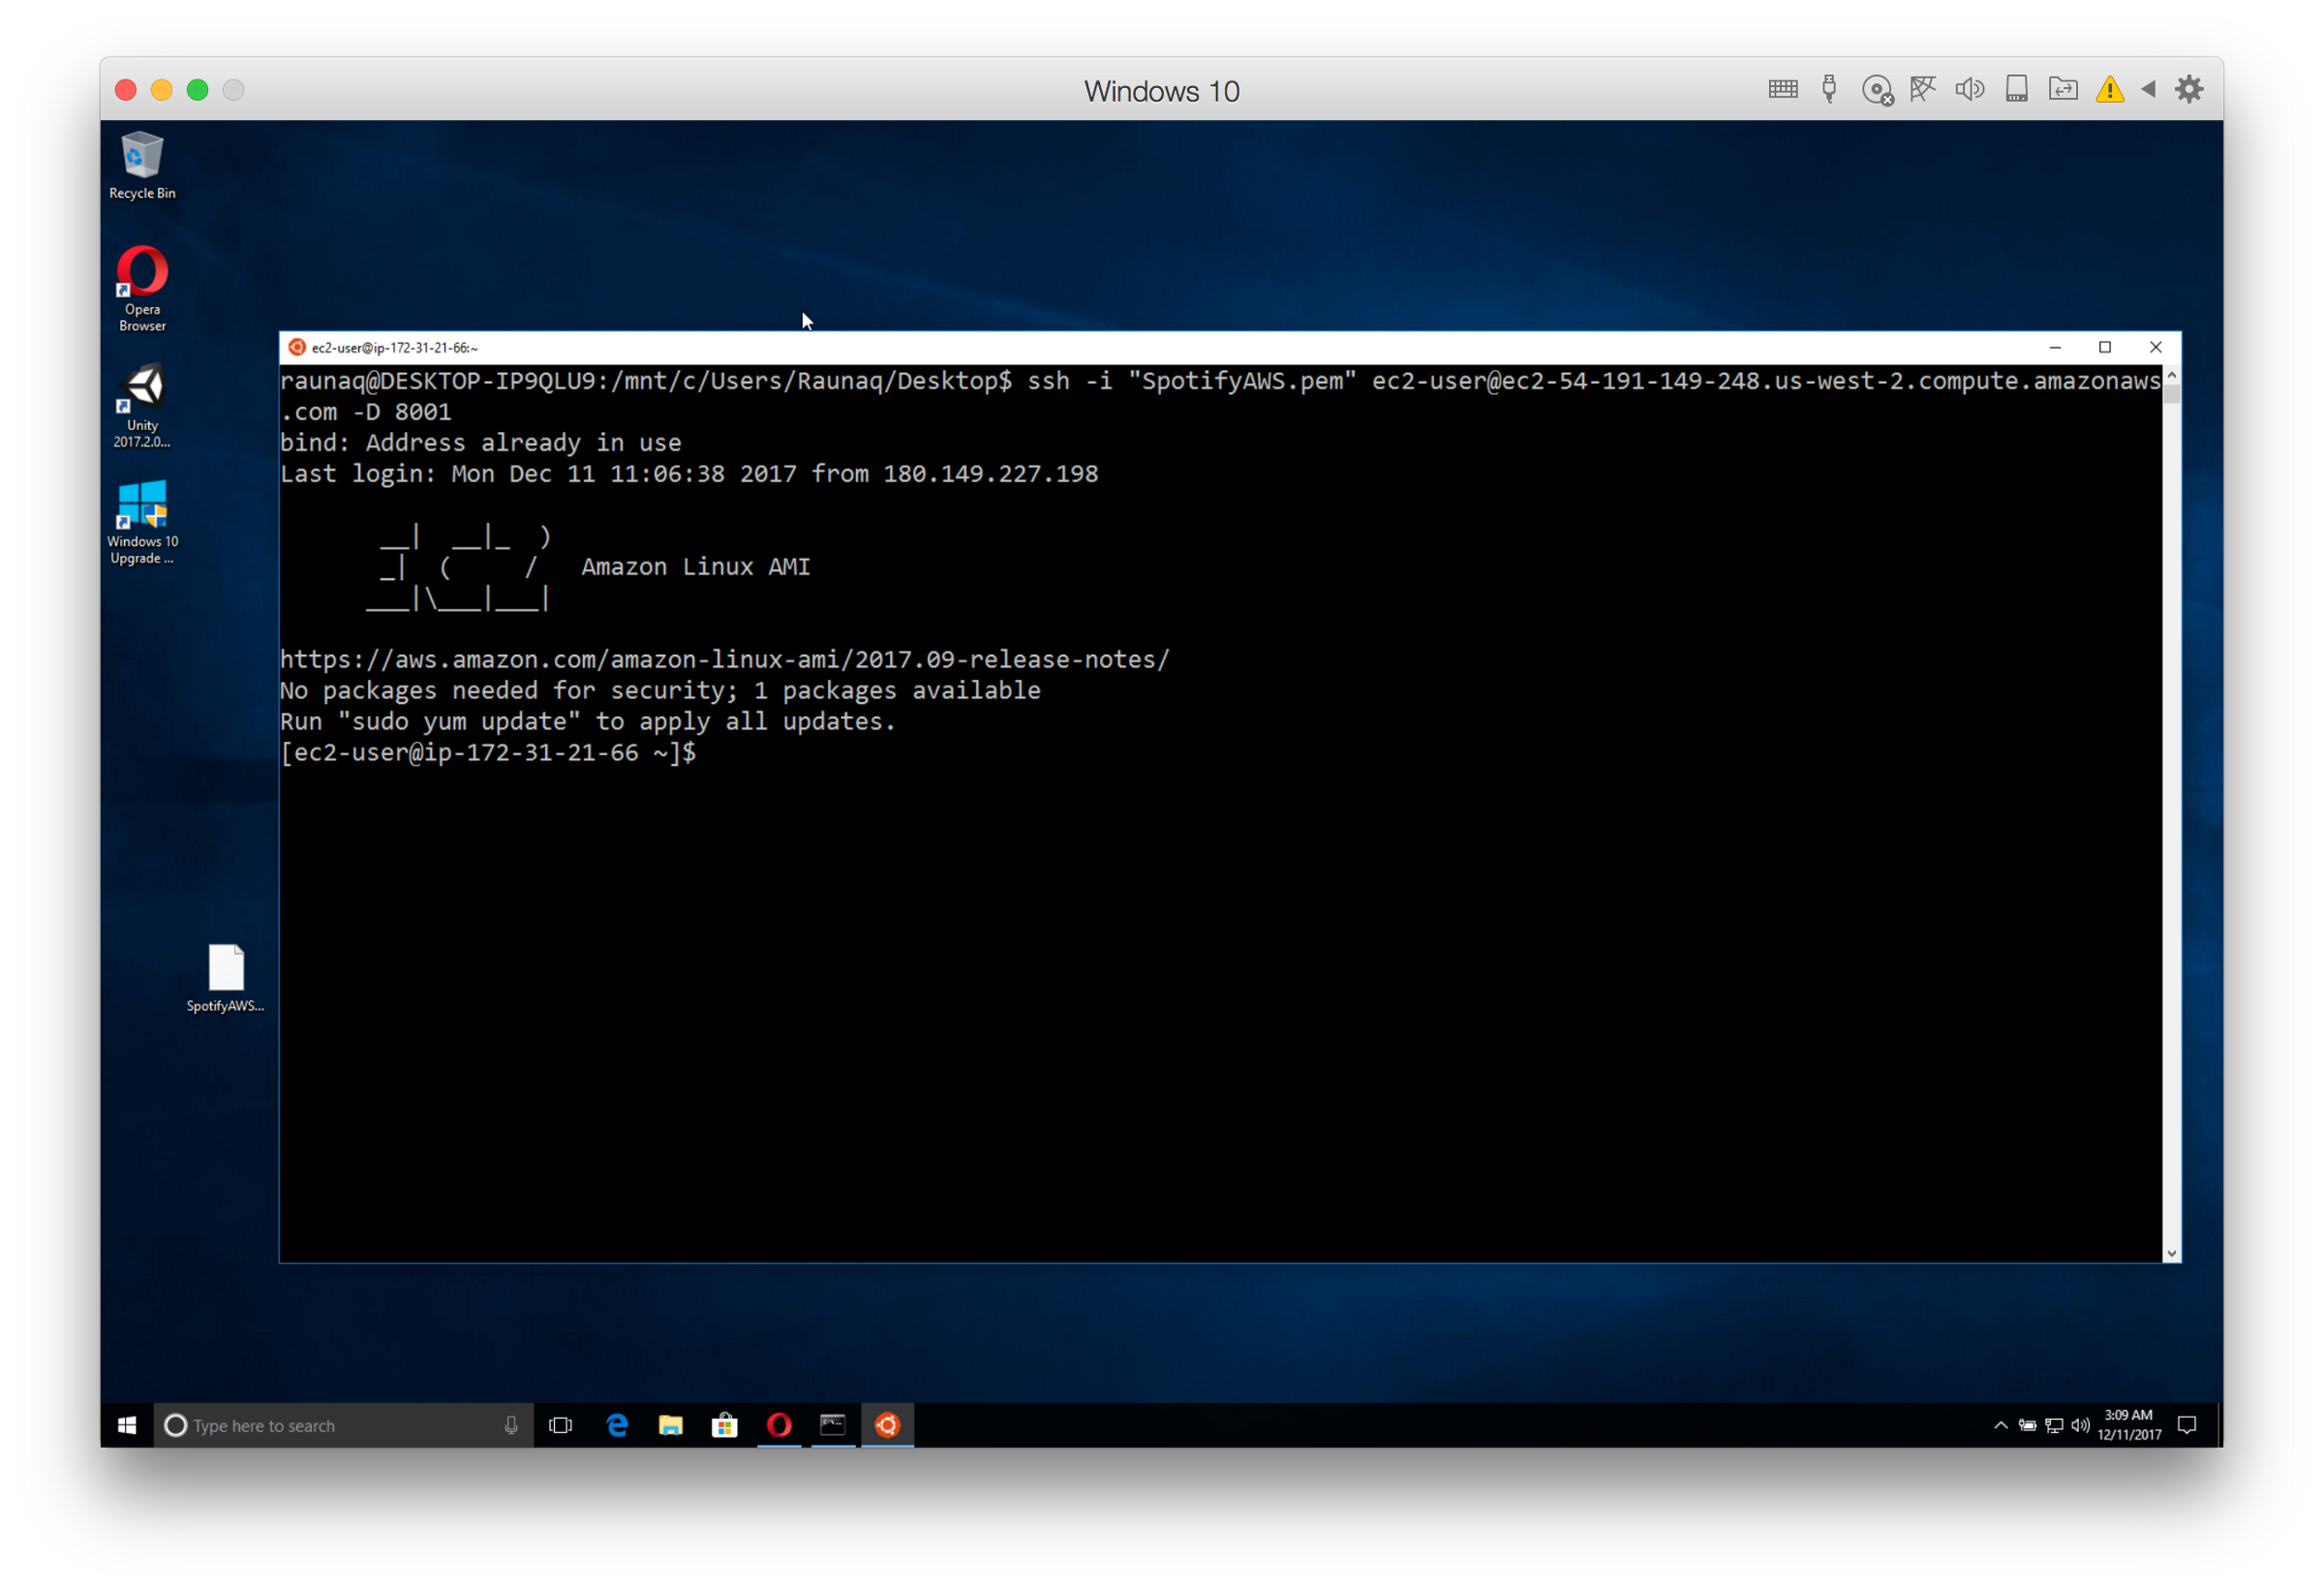The width and height of the screenshot is (2324, 1591).
Task: Click the terminal scrollbar down arrow
Action: [x=2171, y=1253]
